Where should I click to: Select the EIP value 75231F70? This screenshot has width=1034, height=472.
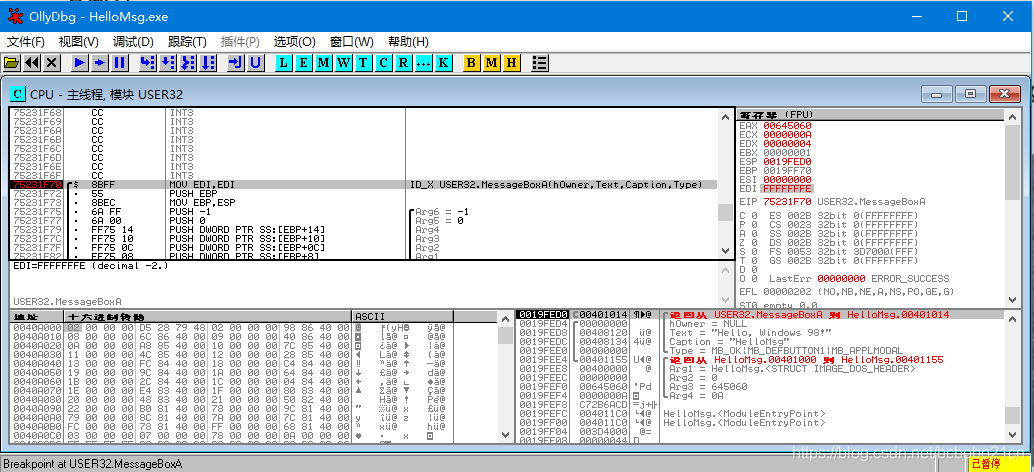(x=787, y=202)
